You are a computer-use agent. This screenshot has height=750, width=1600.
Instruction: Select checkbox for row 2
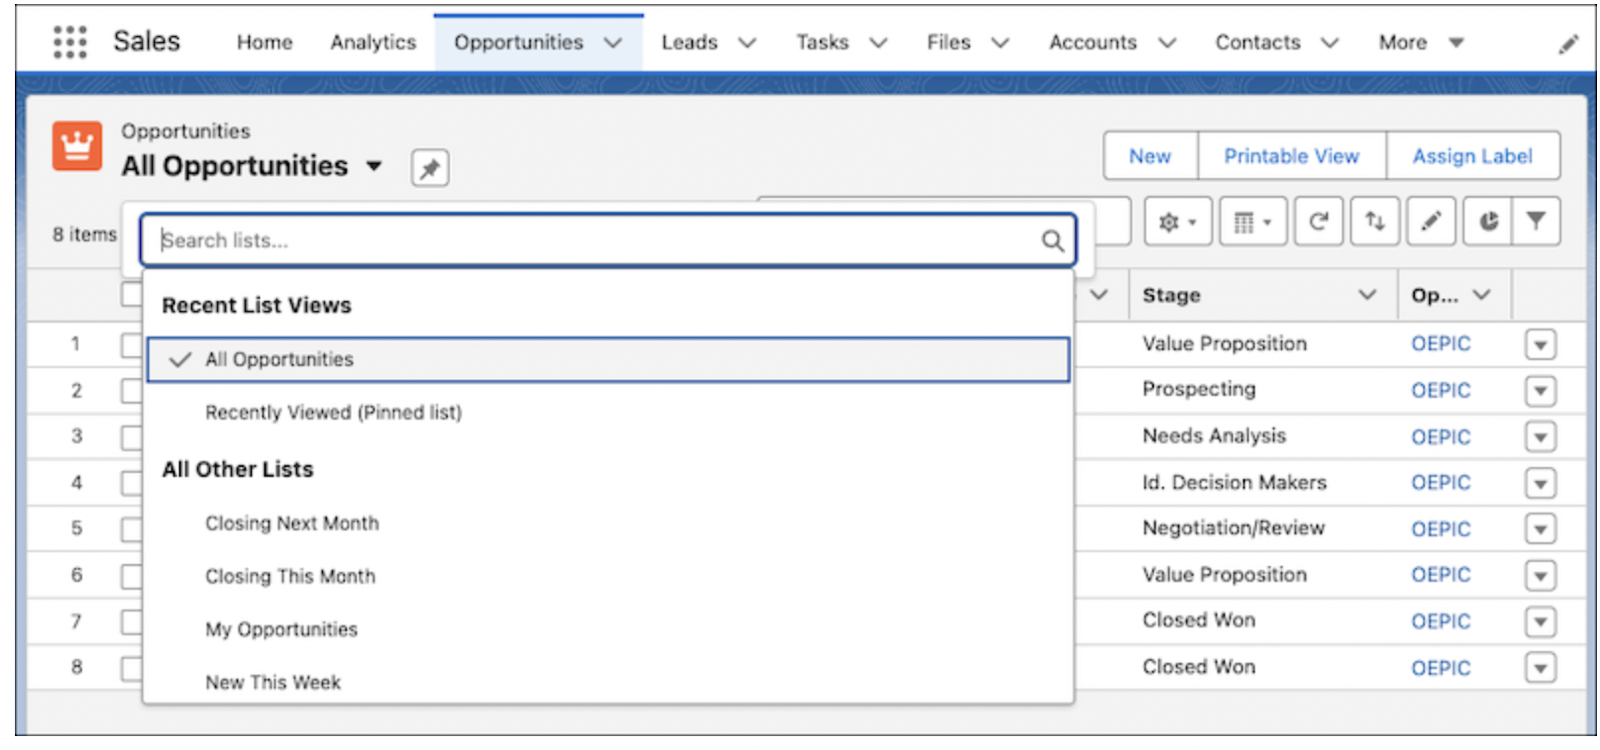(131, 391)
